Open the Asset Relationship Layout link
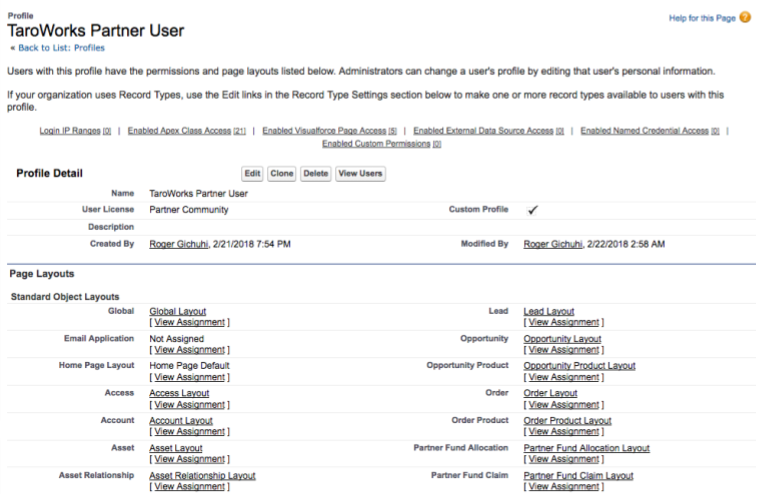757x494 pixels. [x=202, y=476]
